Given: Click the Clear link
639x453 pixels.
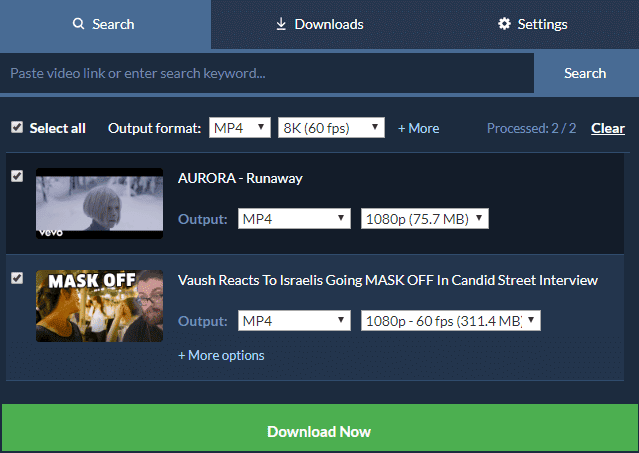Looking at the screenshot, I should point(608,128).
